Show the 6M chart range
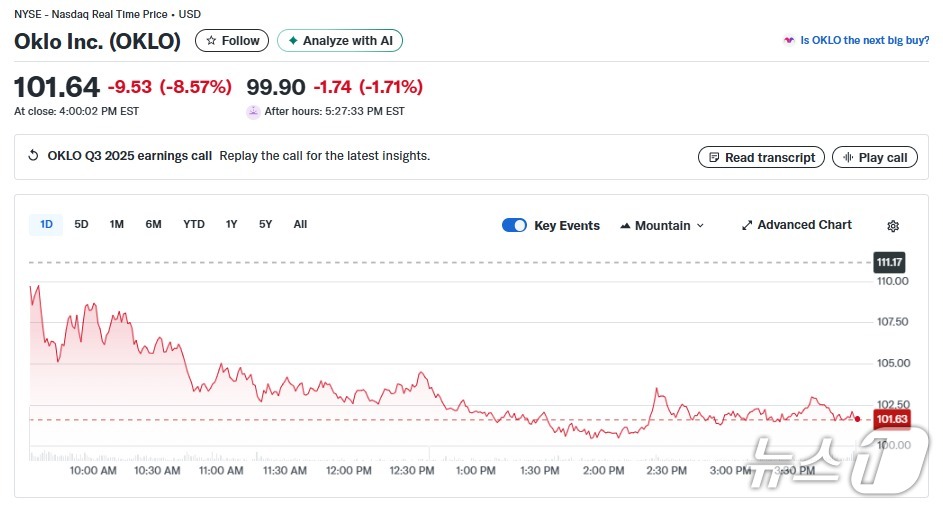The width and height of the screenshot is (943, 508). pos(153,224)
